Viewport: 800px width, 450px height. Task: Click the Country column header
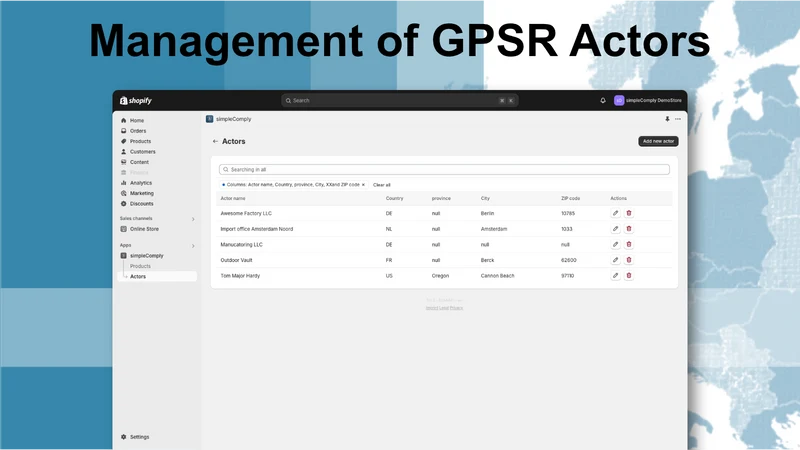(394, 198)
